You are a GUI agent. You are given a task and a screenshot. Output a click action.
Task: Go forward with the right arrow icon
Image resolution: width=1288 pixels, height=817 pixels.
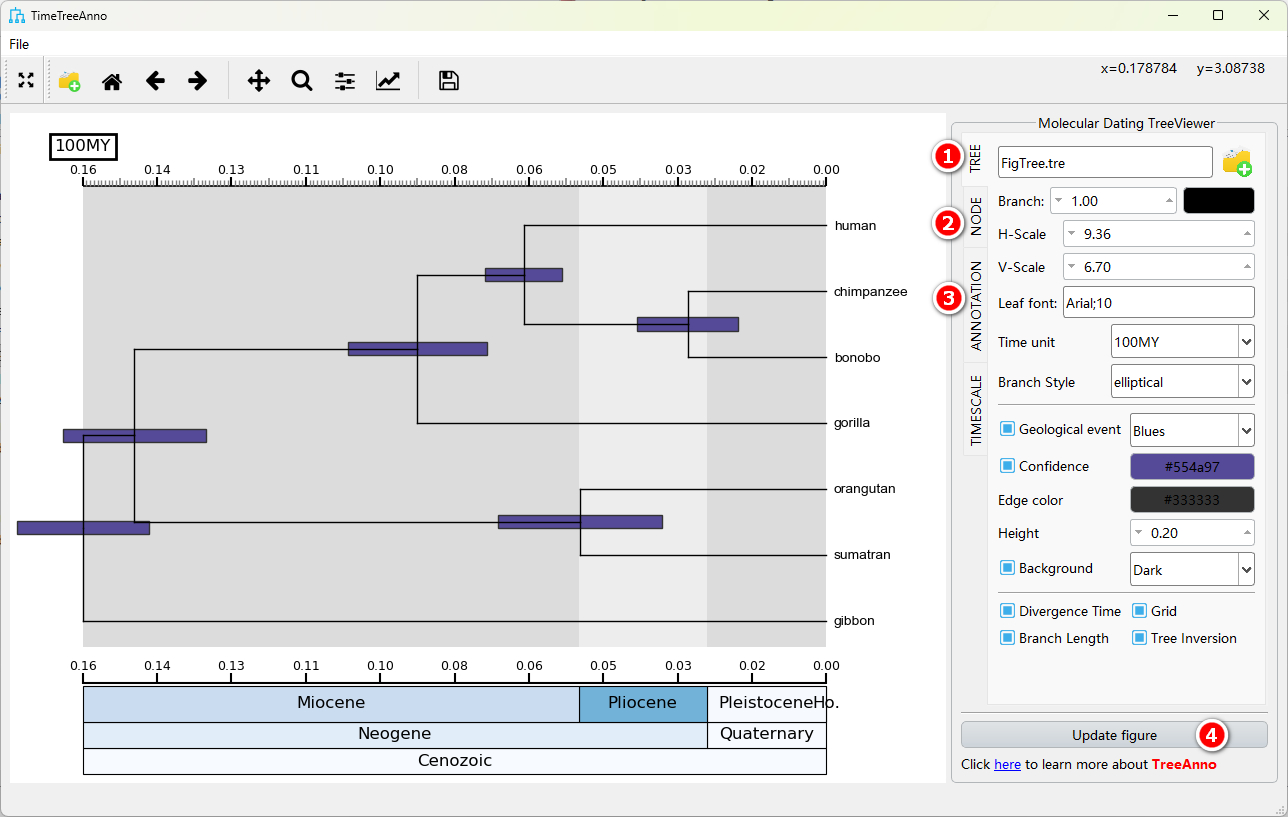[198, 81]
